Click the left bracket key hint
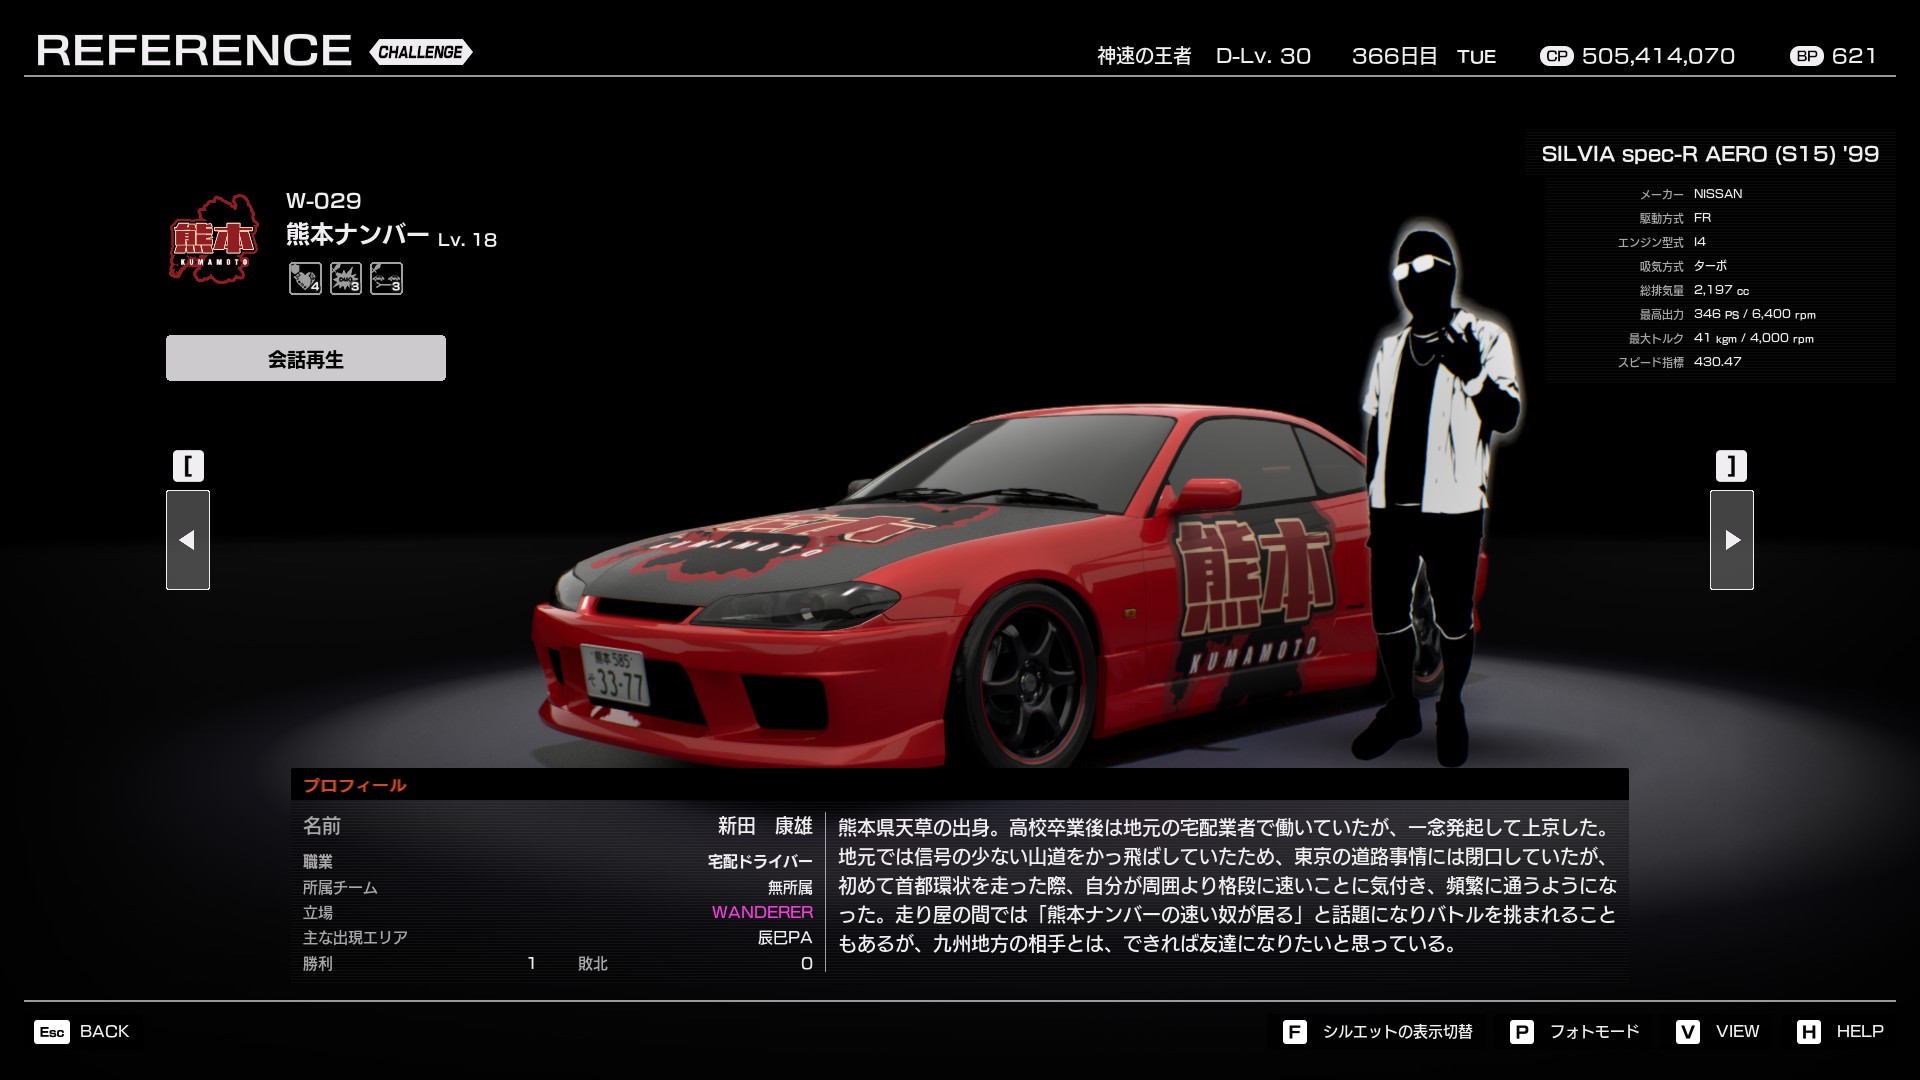The height and width of the screenshot is (1080, 1920). (188, 466)
